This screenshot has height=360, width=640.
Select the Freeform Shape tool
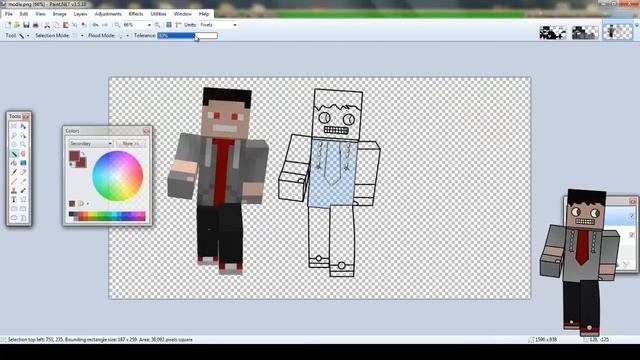pos(23,218)
